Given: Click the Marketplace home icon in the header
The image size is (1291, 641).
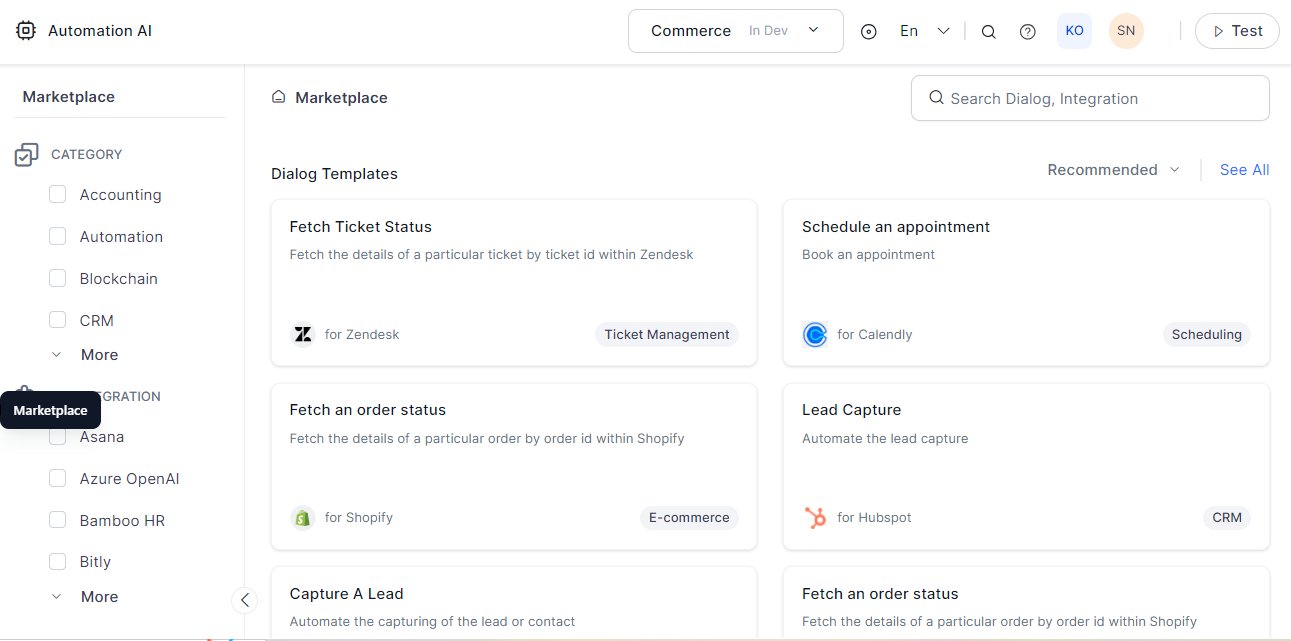Looking at the screenshot, I should [277, 96].
